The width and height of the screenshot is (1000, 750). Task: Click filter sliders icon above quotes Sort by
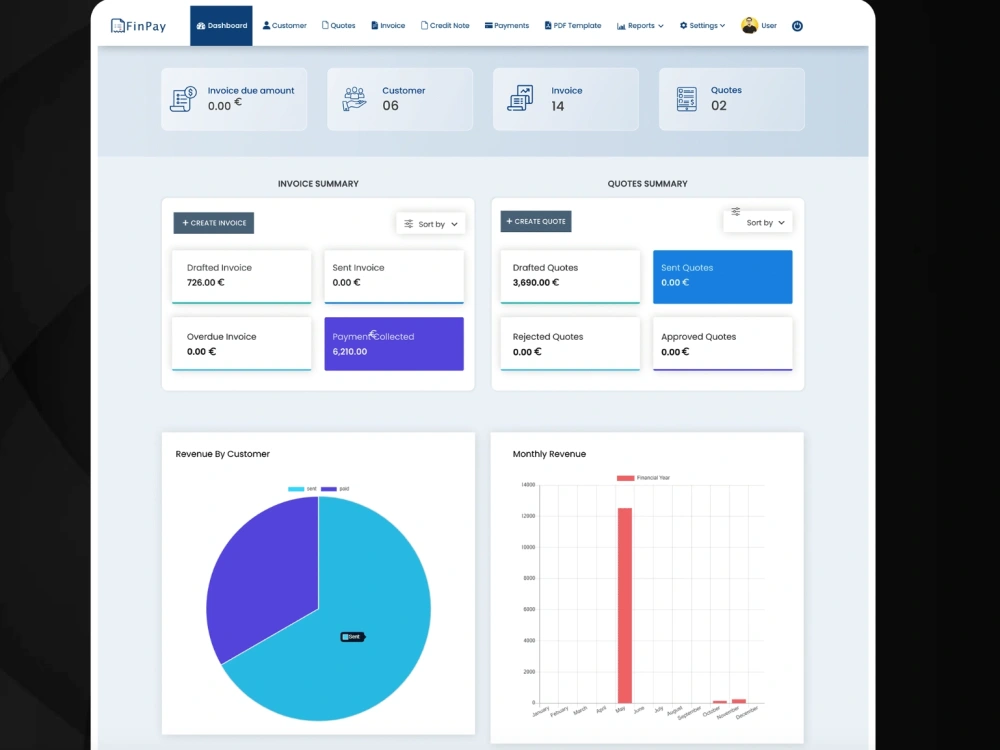[735, 211]
